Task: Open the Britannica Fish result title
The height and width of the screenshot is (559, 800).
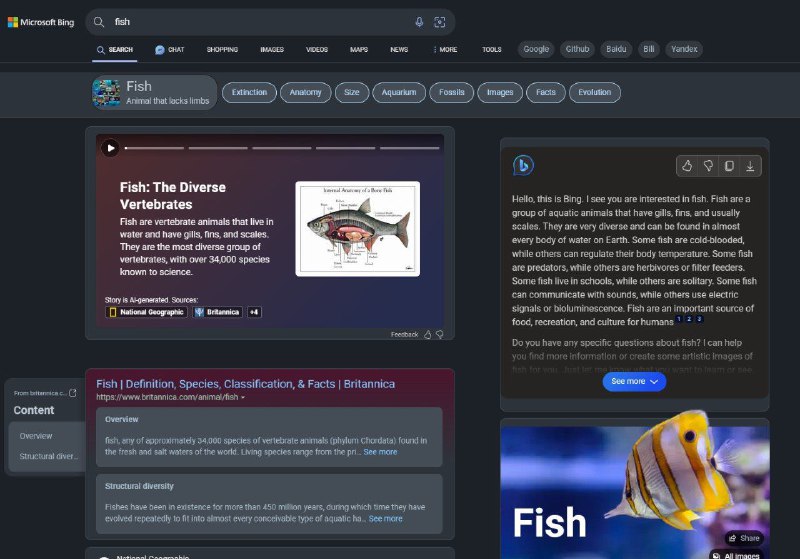Action: point(245,383)
